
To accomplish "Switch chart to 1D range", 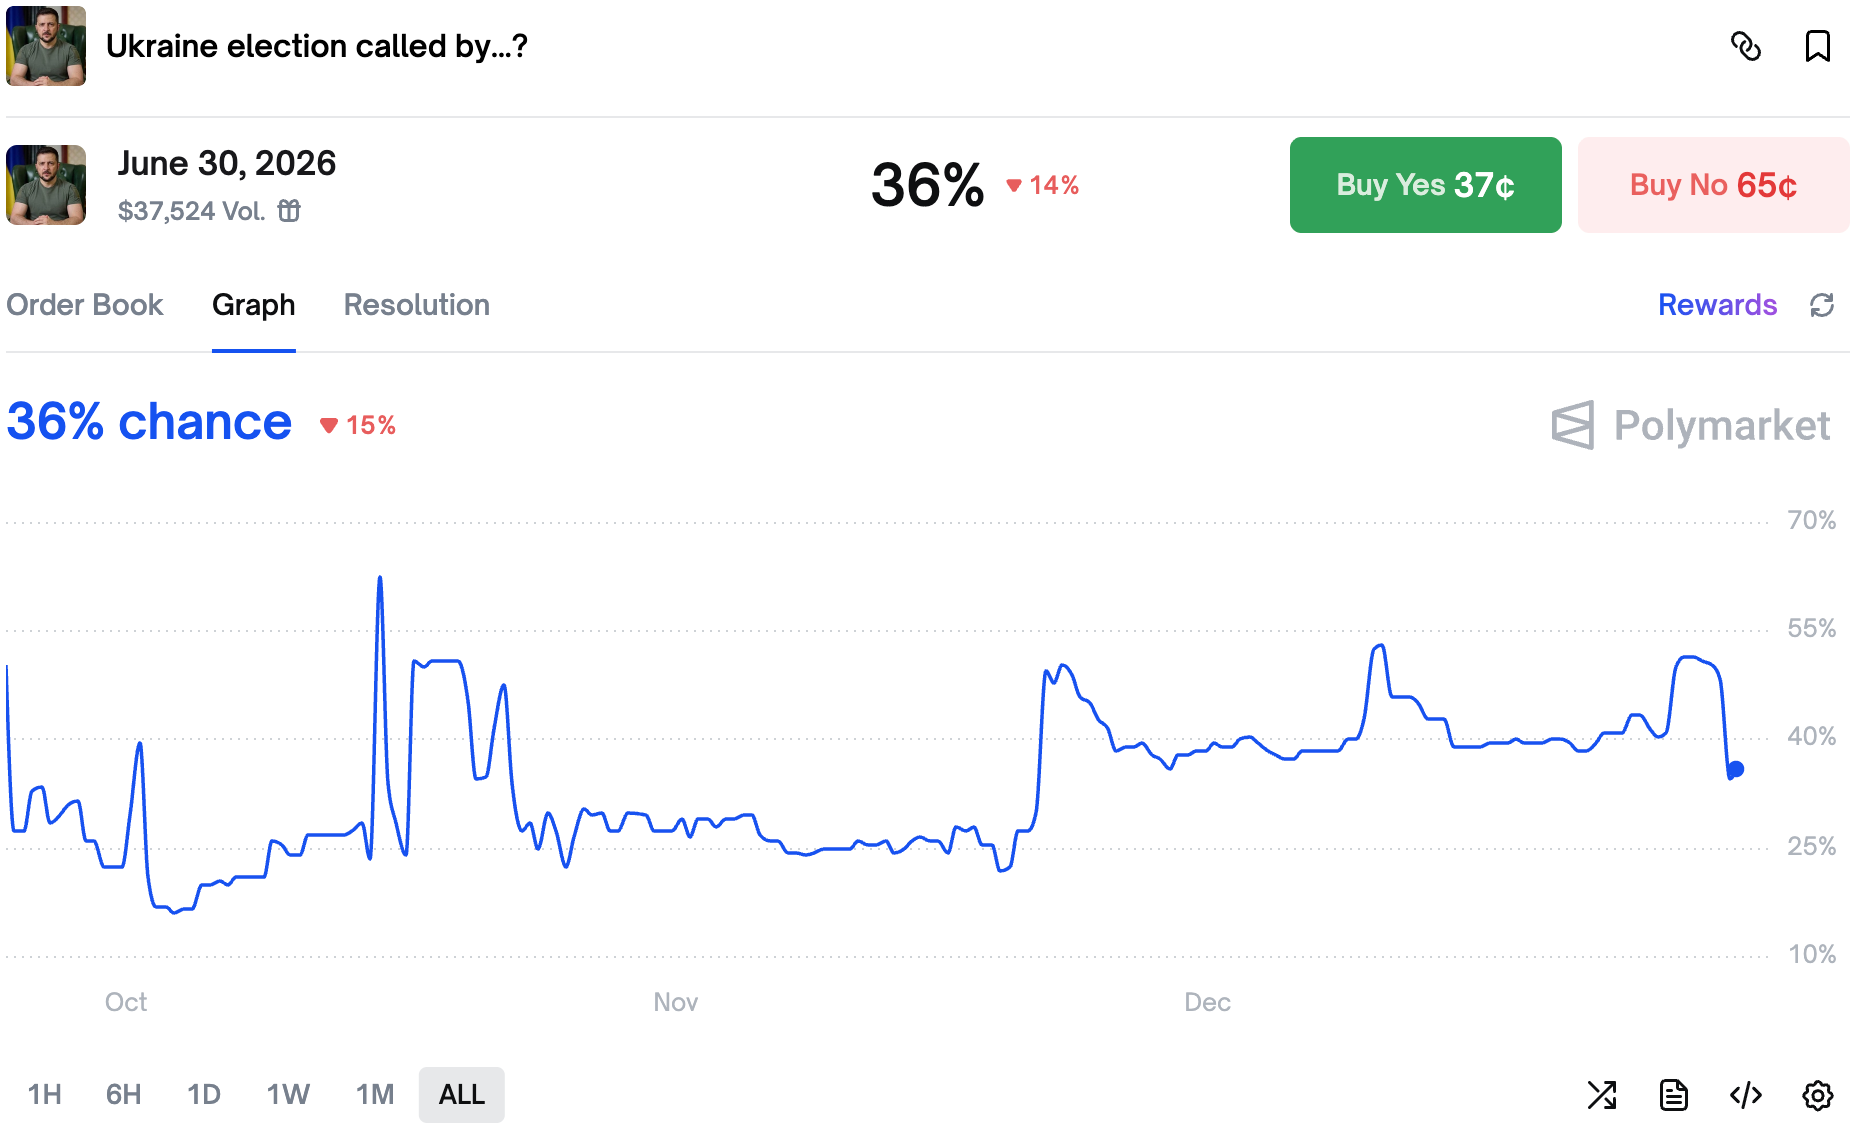I will pyautogui.click(x=204, y=1095).
